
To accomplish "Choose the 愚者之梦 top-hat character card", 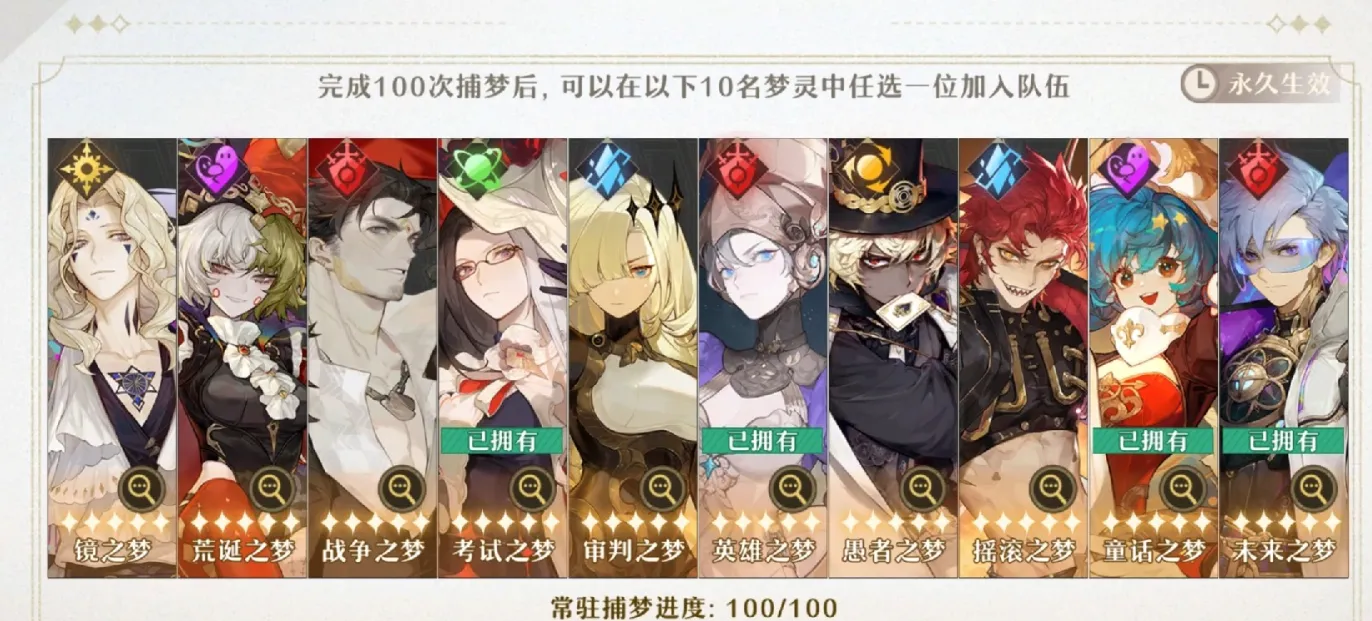I will (x=893, y=358).
